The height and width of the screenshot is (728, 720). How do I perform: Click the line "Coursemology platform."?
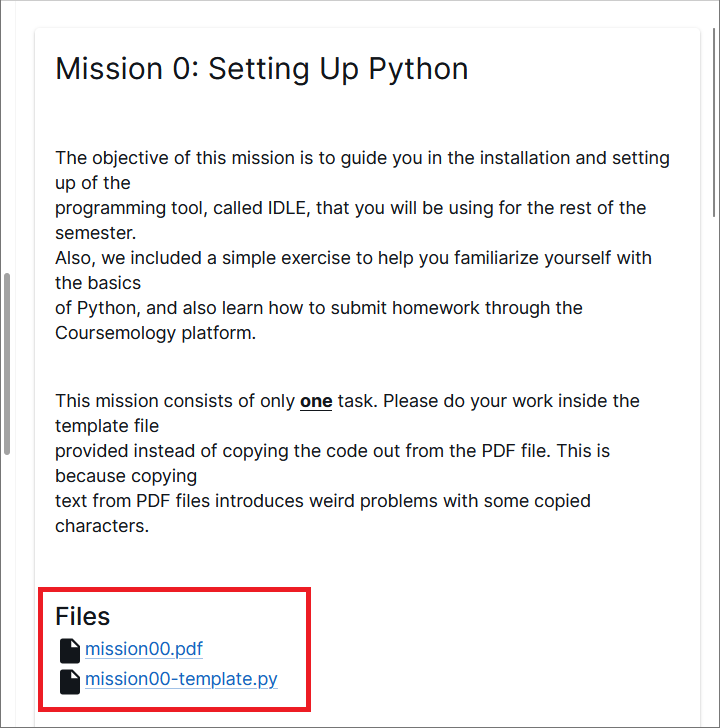click(x=156, y=333)
